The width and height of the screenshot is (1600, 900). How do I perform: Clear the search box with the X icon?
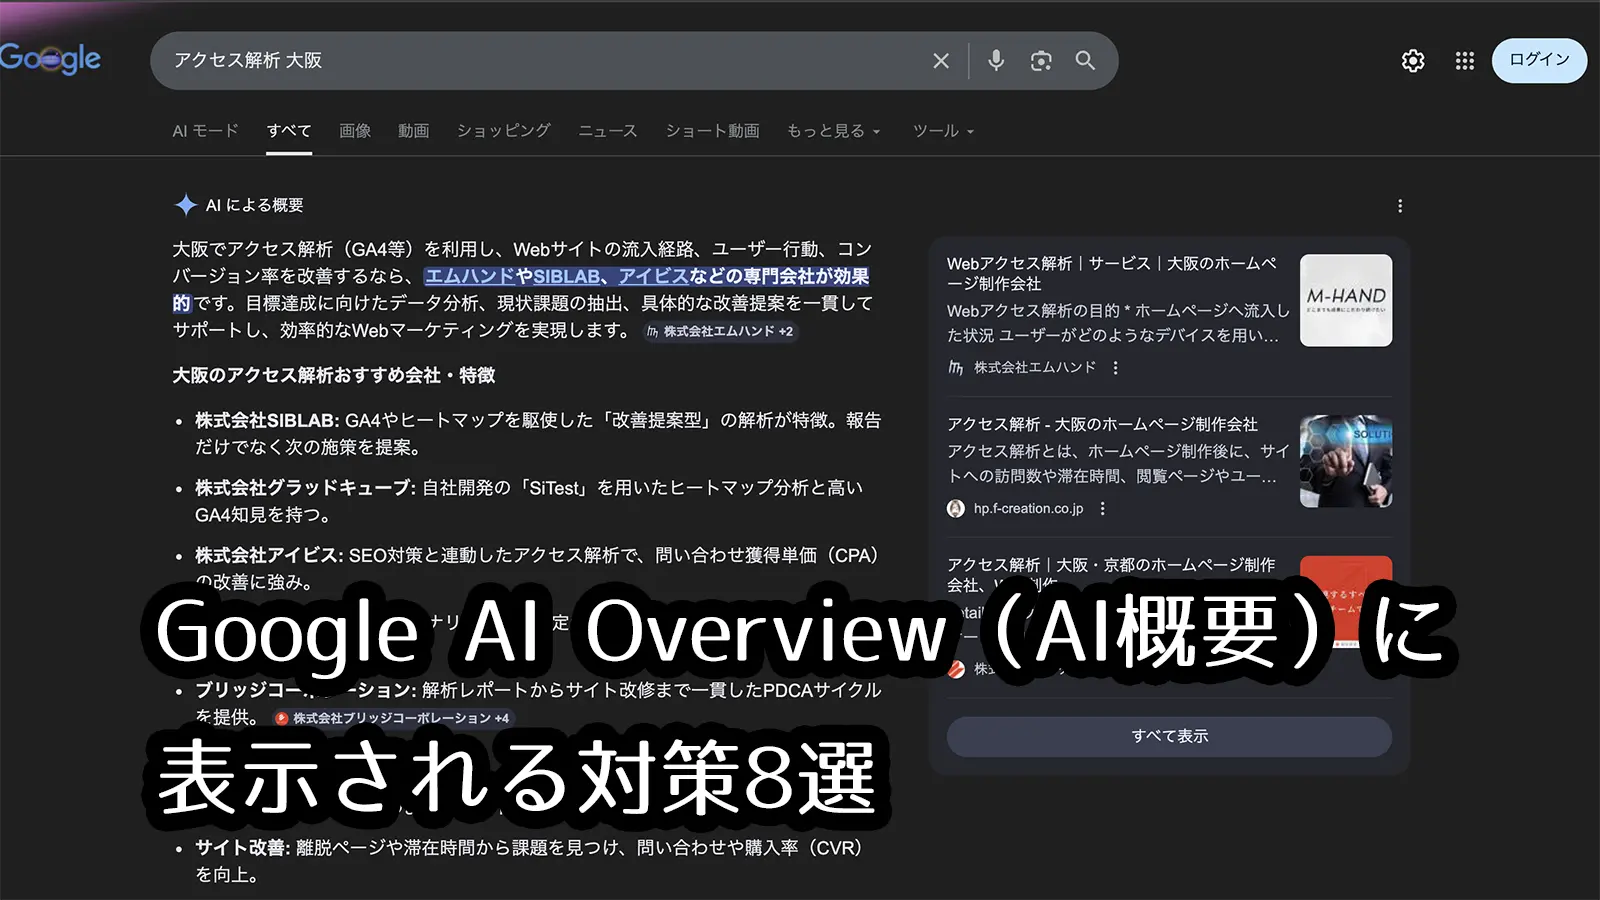pyautogui.click(x=941, y=61)
